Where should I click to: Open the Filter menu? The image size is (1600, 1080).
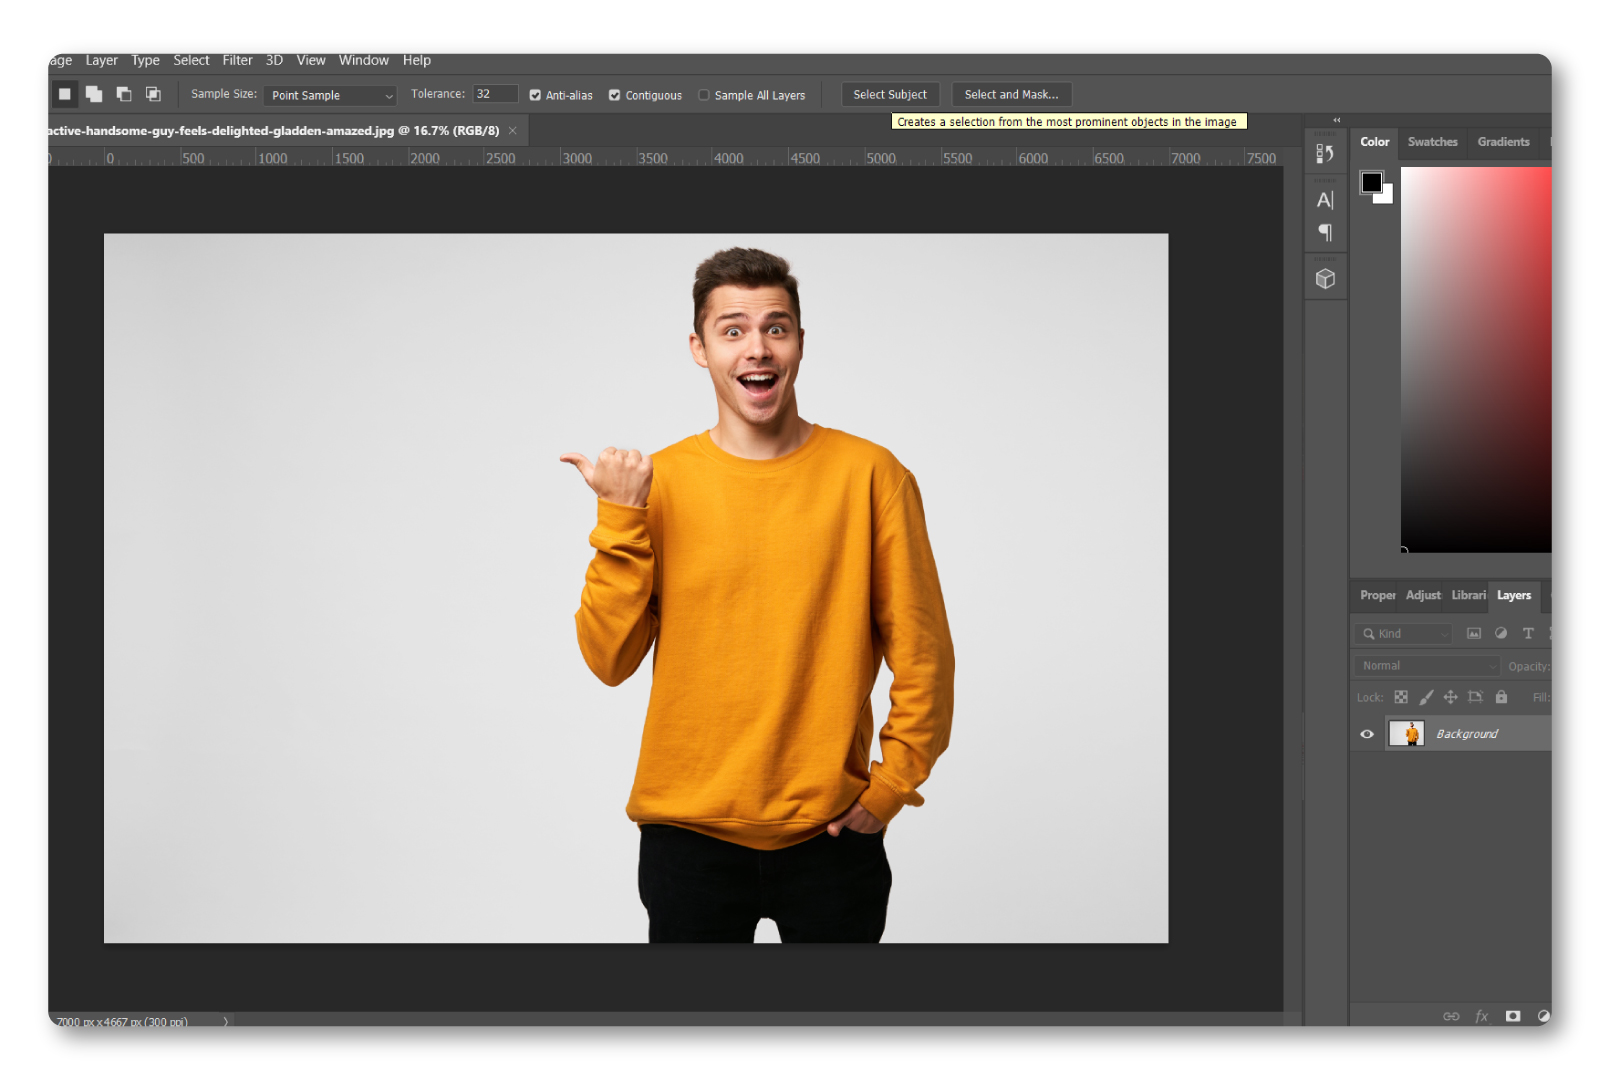(237, 60)
